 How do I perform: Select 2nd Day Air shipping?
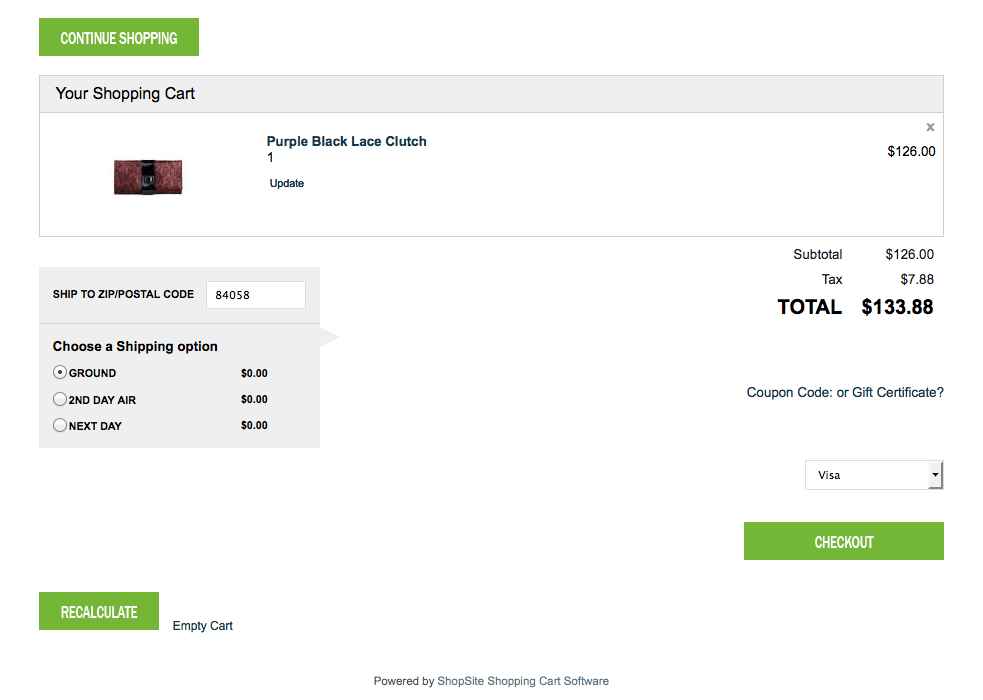tap(60, 400)
